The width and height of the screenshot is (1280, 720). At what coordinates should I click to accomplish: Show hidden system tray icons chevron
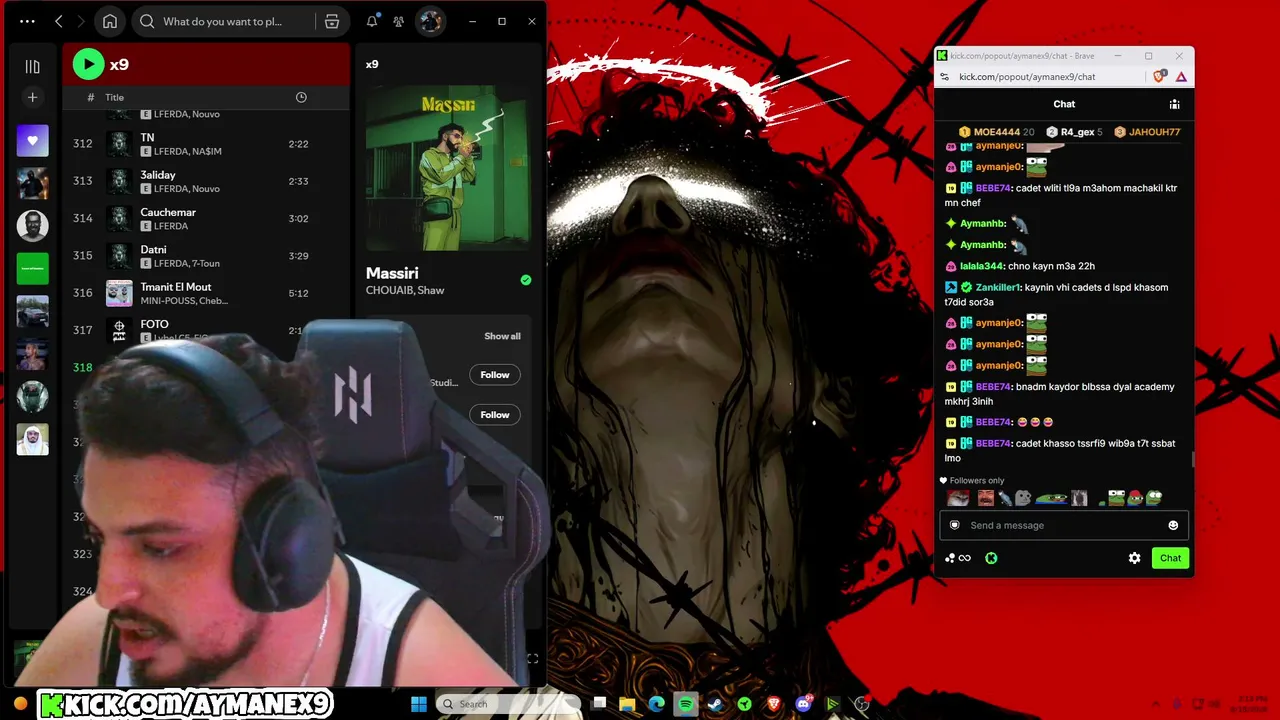point(1156,704)
